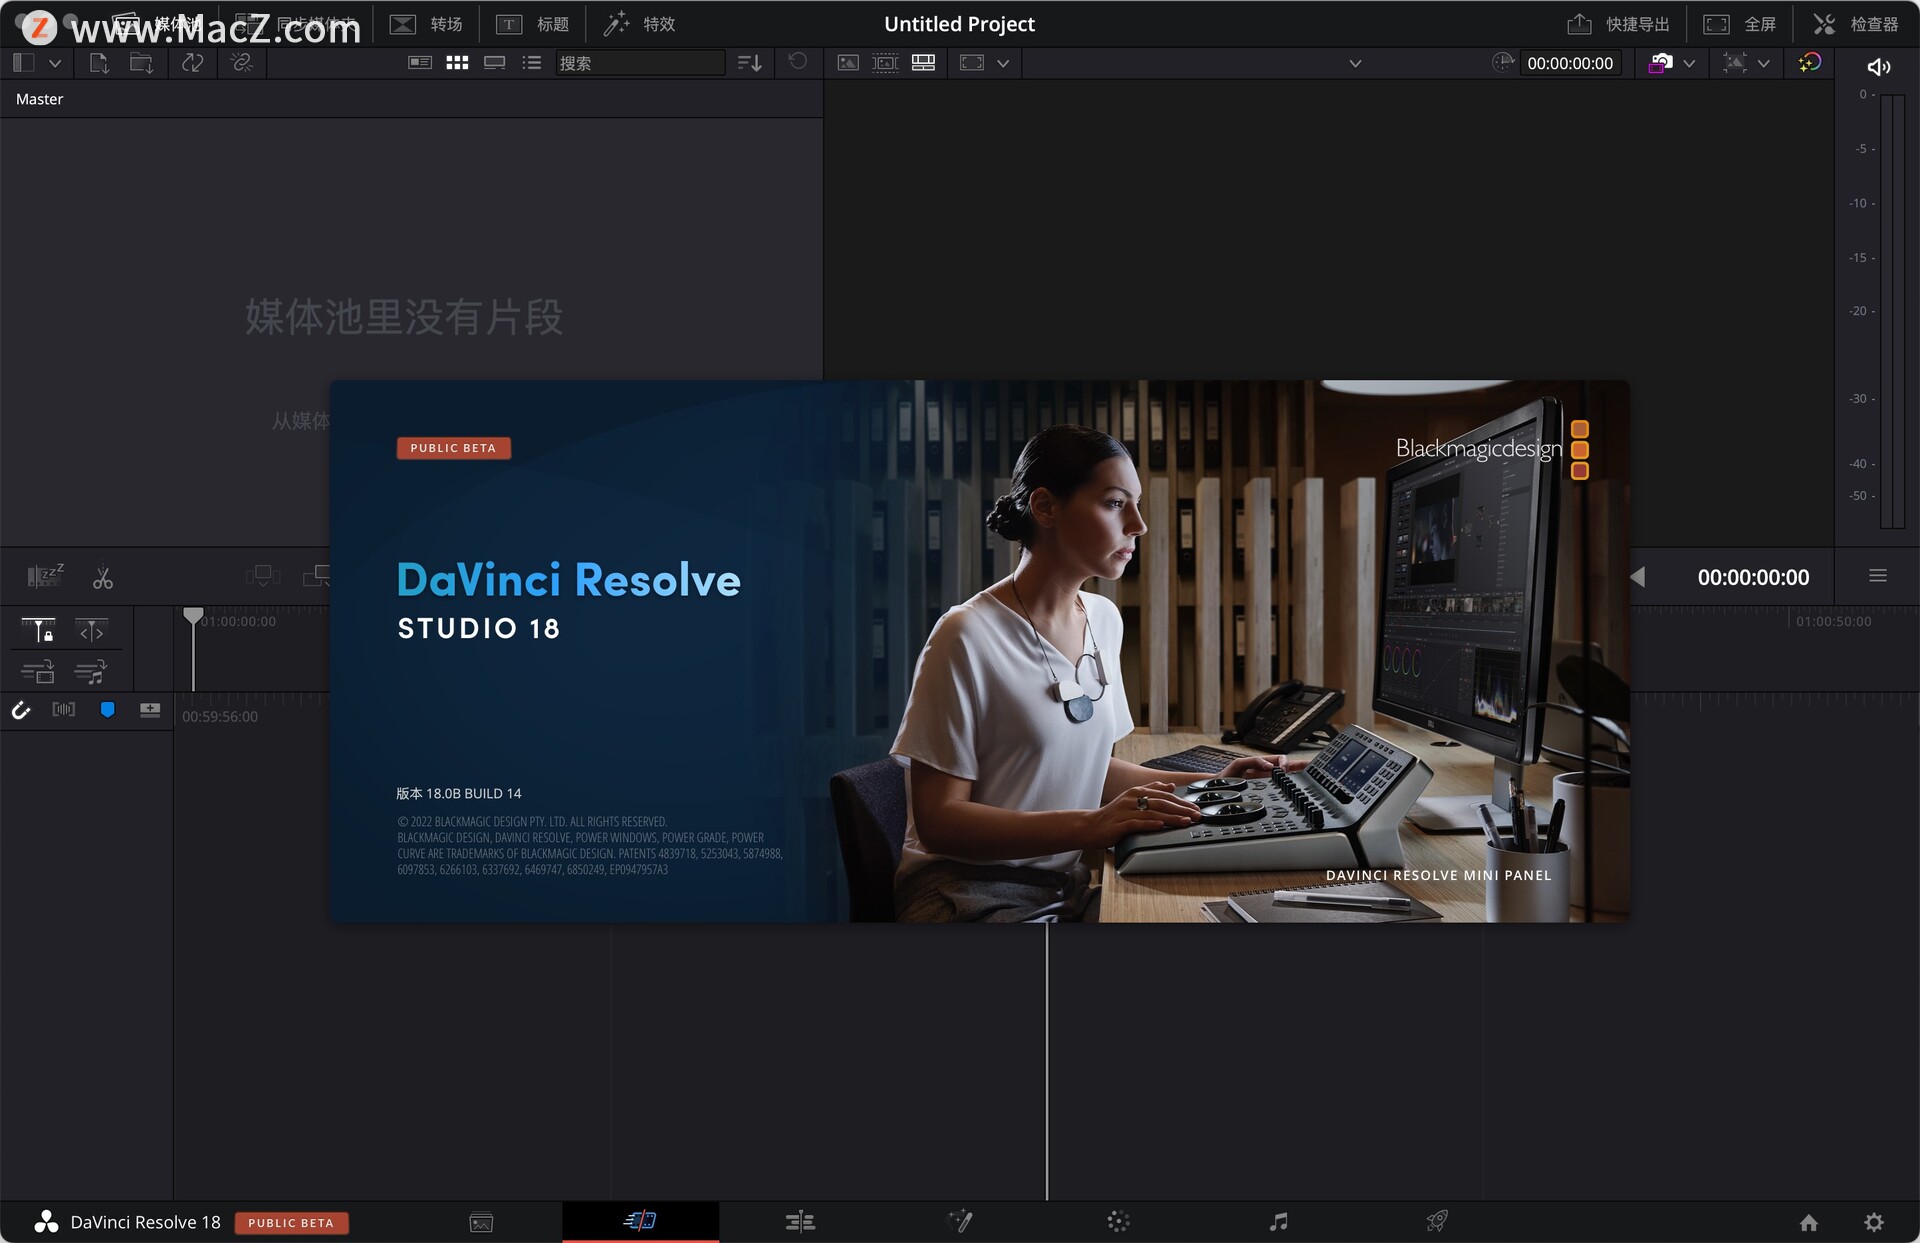This screenshot has height=1243, width=1920.
Task: Click the video-only track icon
Action: 38,672
